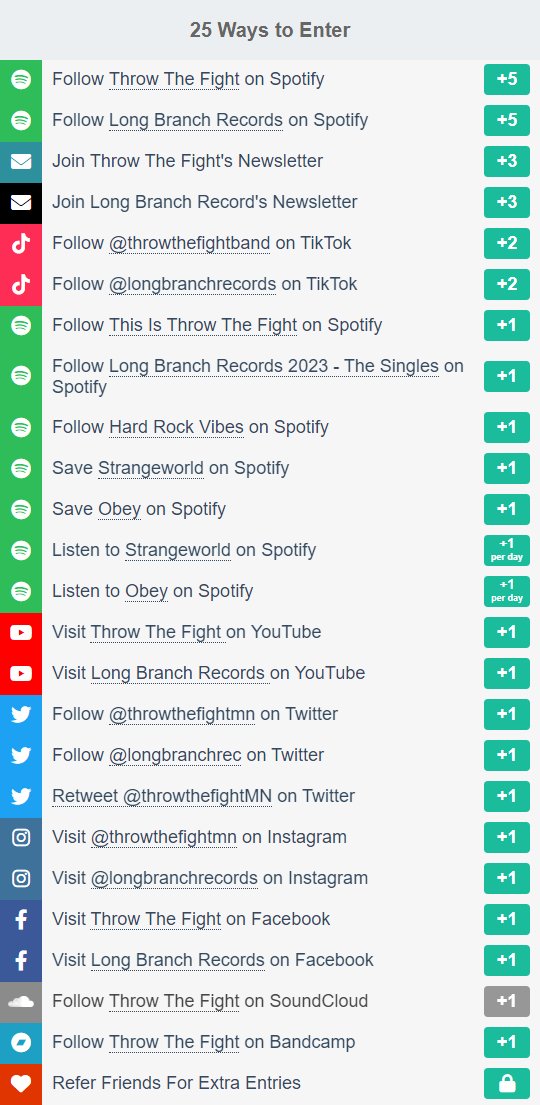Click YouTube icon beside Visit Throw The Fight
Screen dimensions: 540x1105
(21, 632)
